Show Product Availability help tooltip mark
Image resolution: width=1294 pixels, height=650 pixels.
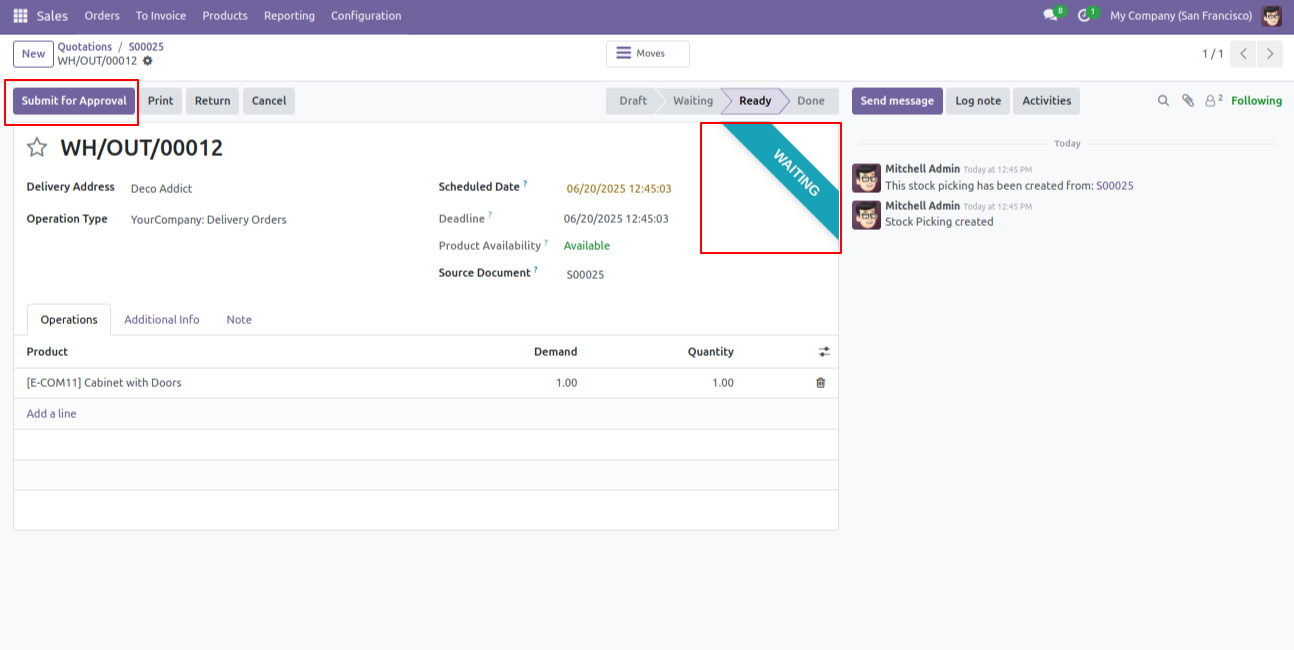546,242
